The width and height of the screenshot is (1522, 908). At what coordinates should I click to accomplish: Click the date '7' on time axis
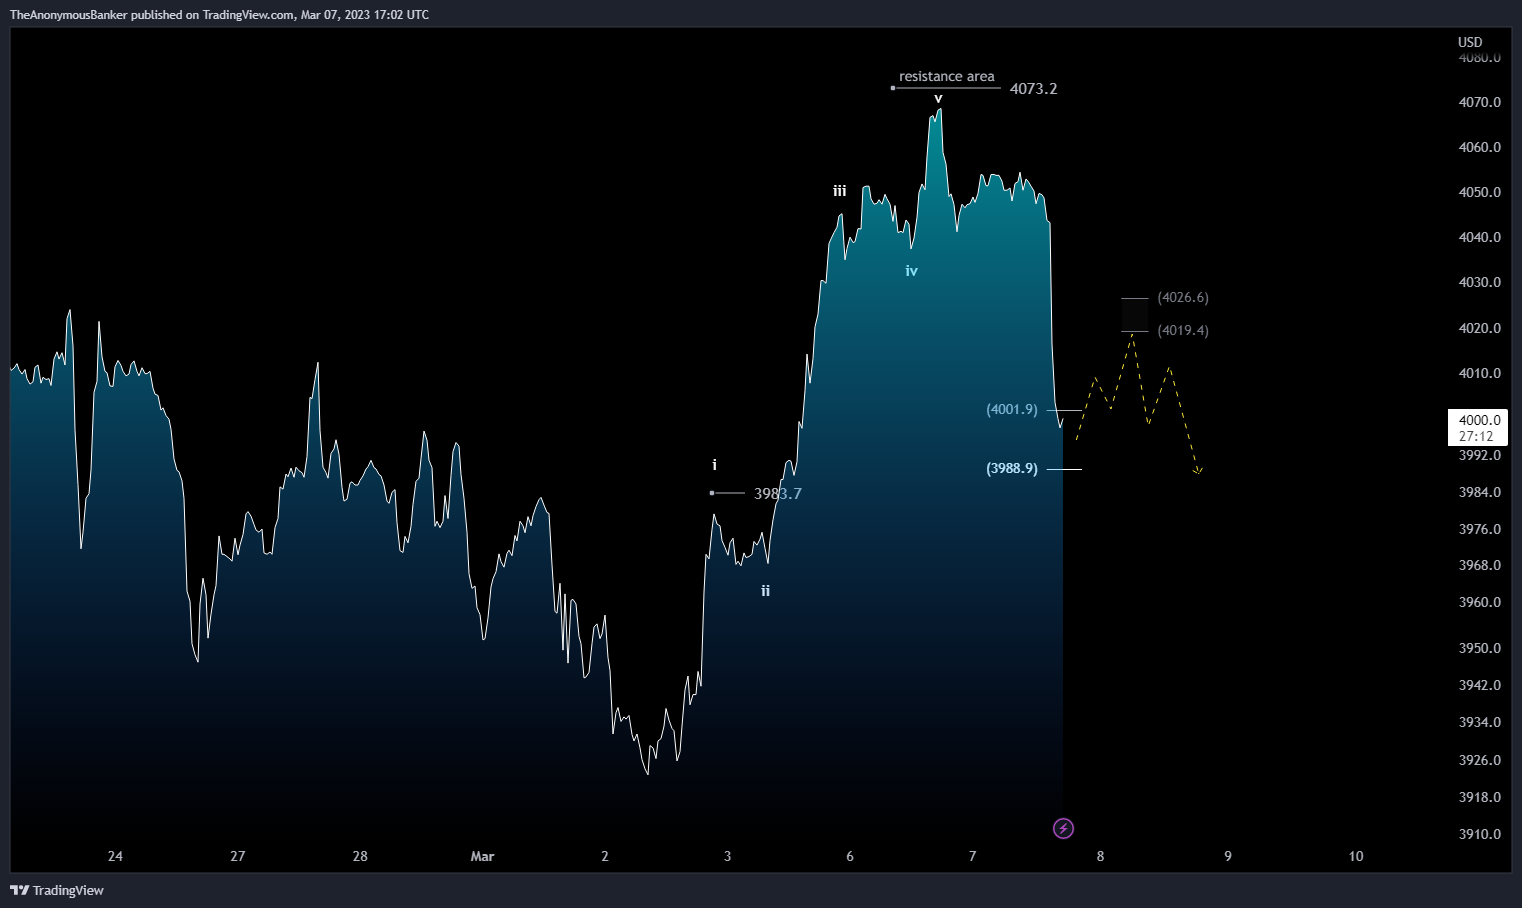click(x=973, y=856)
